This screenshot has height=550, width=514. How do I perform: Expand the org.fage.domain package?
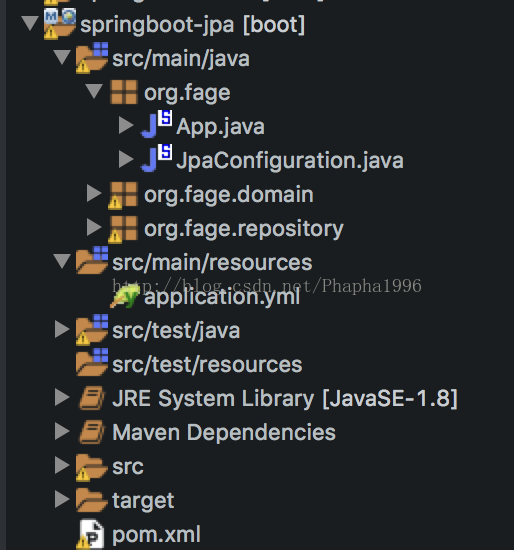coord(94,193)
